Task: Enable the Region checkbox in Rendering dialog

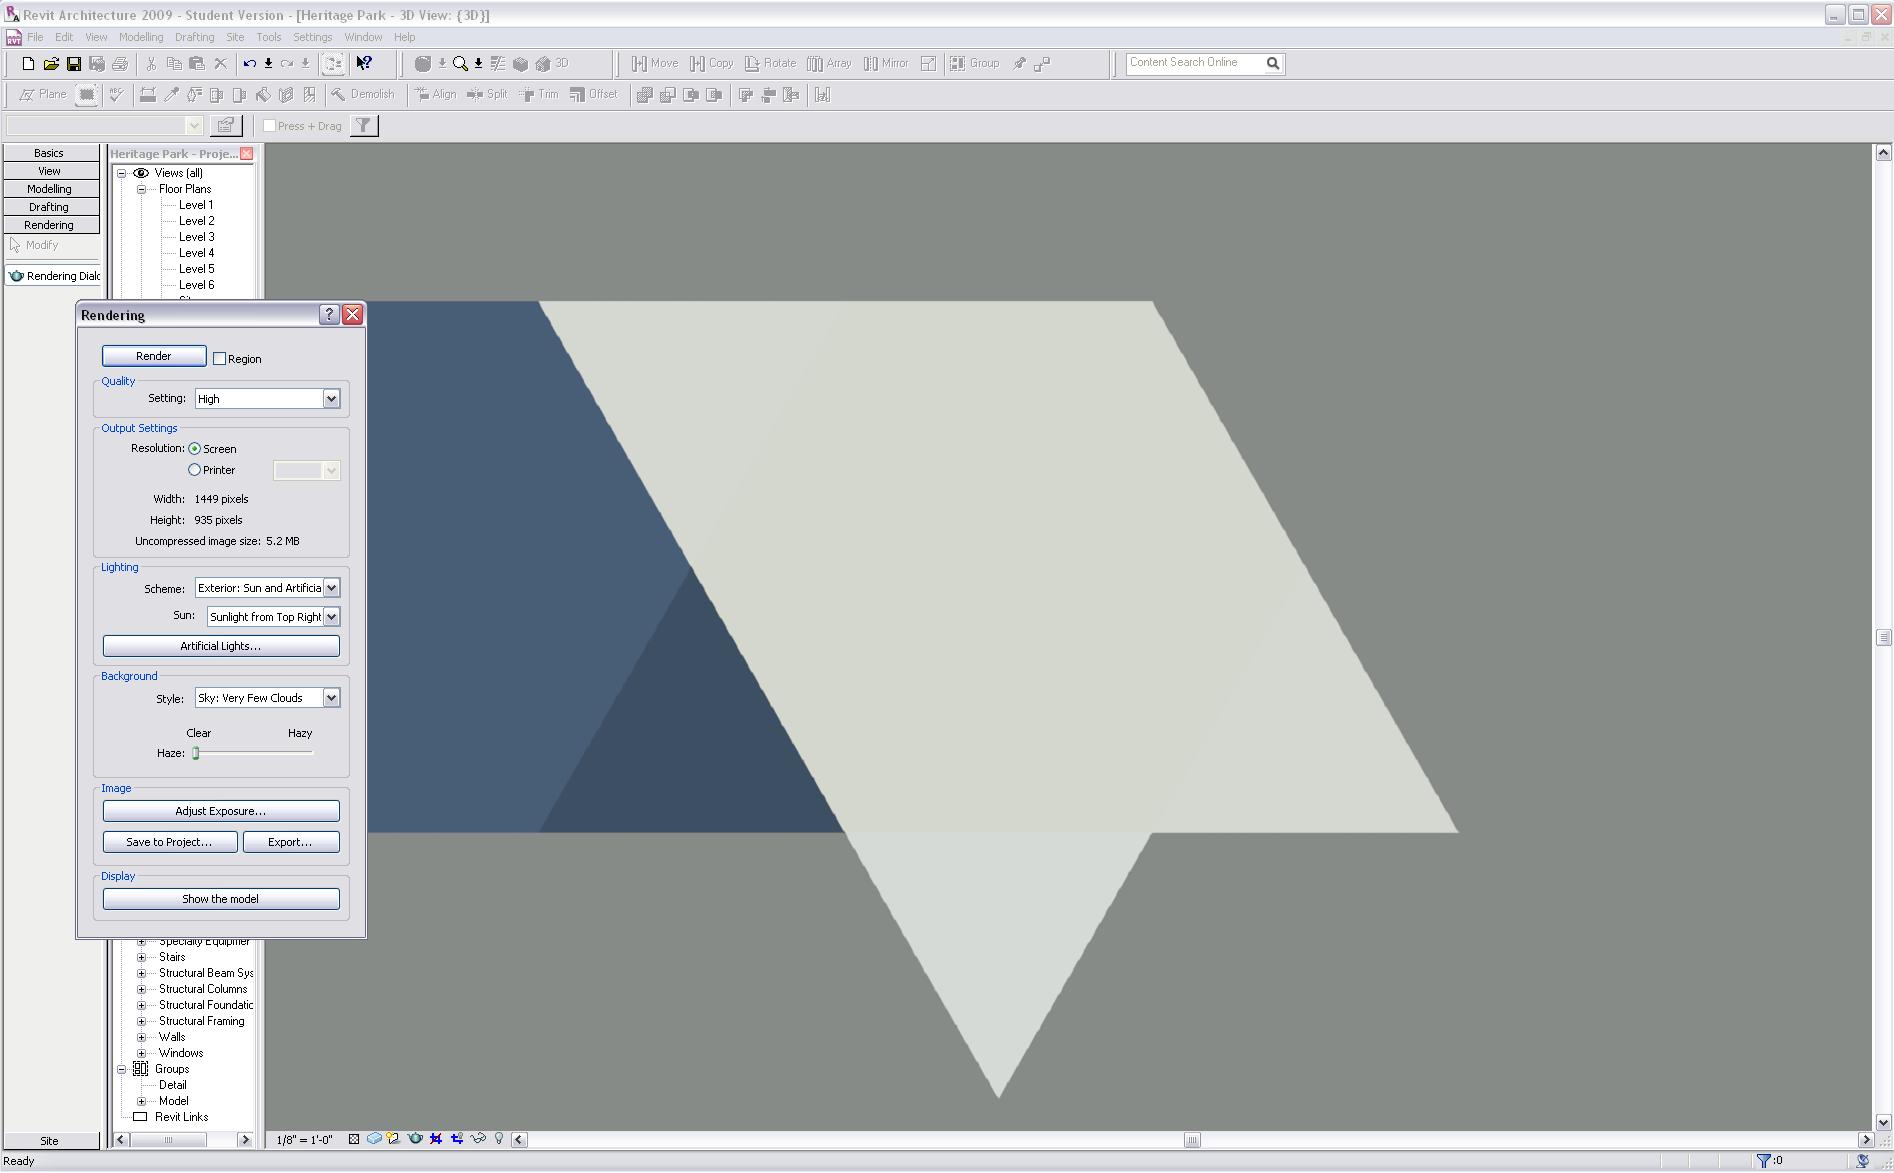Action: pos(220,359)
